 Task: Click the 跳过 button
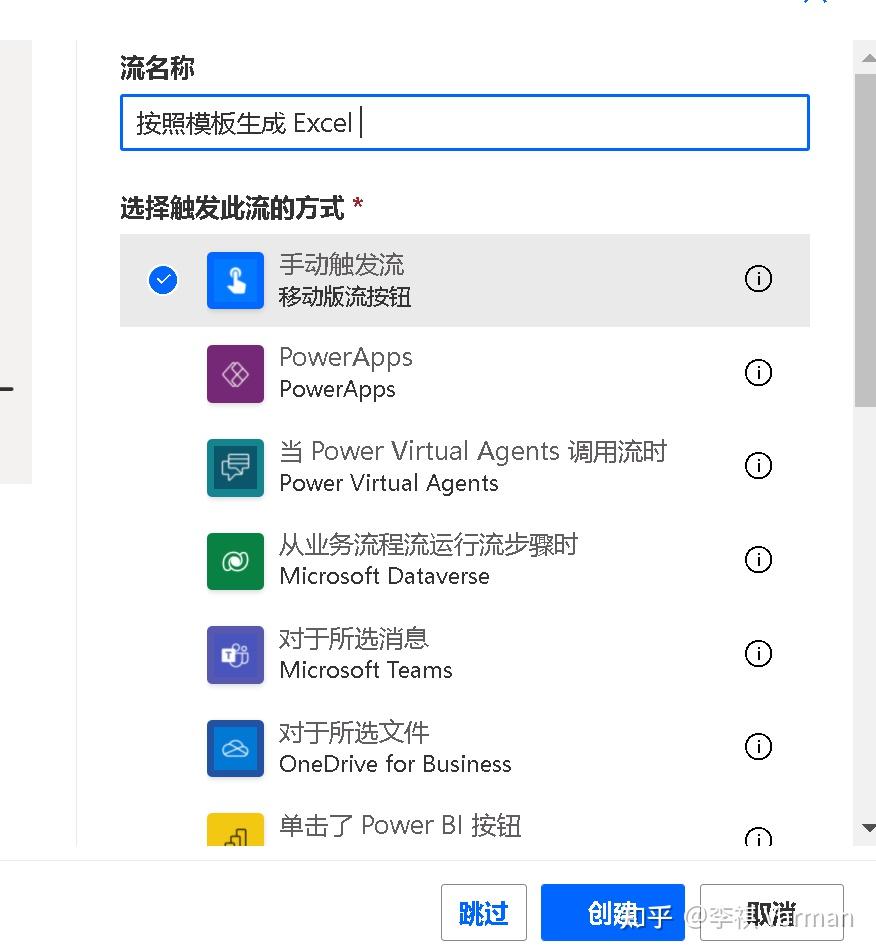(x=483, y=912)
